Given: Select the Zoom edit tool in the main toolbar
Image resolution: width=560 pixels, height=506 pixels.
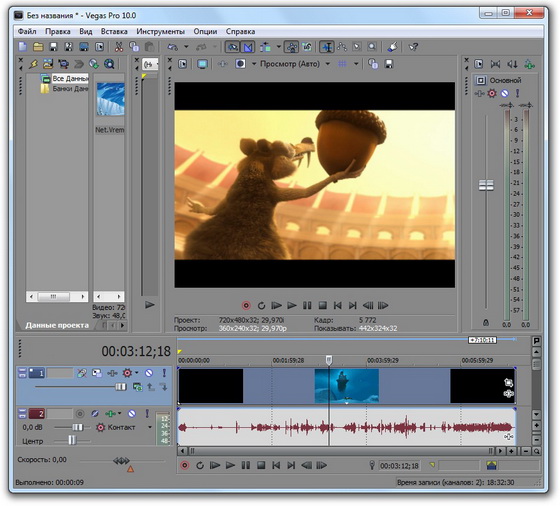Looking at the screenshot, I should coord(372,47).
